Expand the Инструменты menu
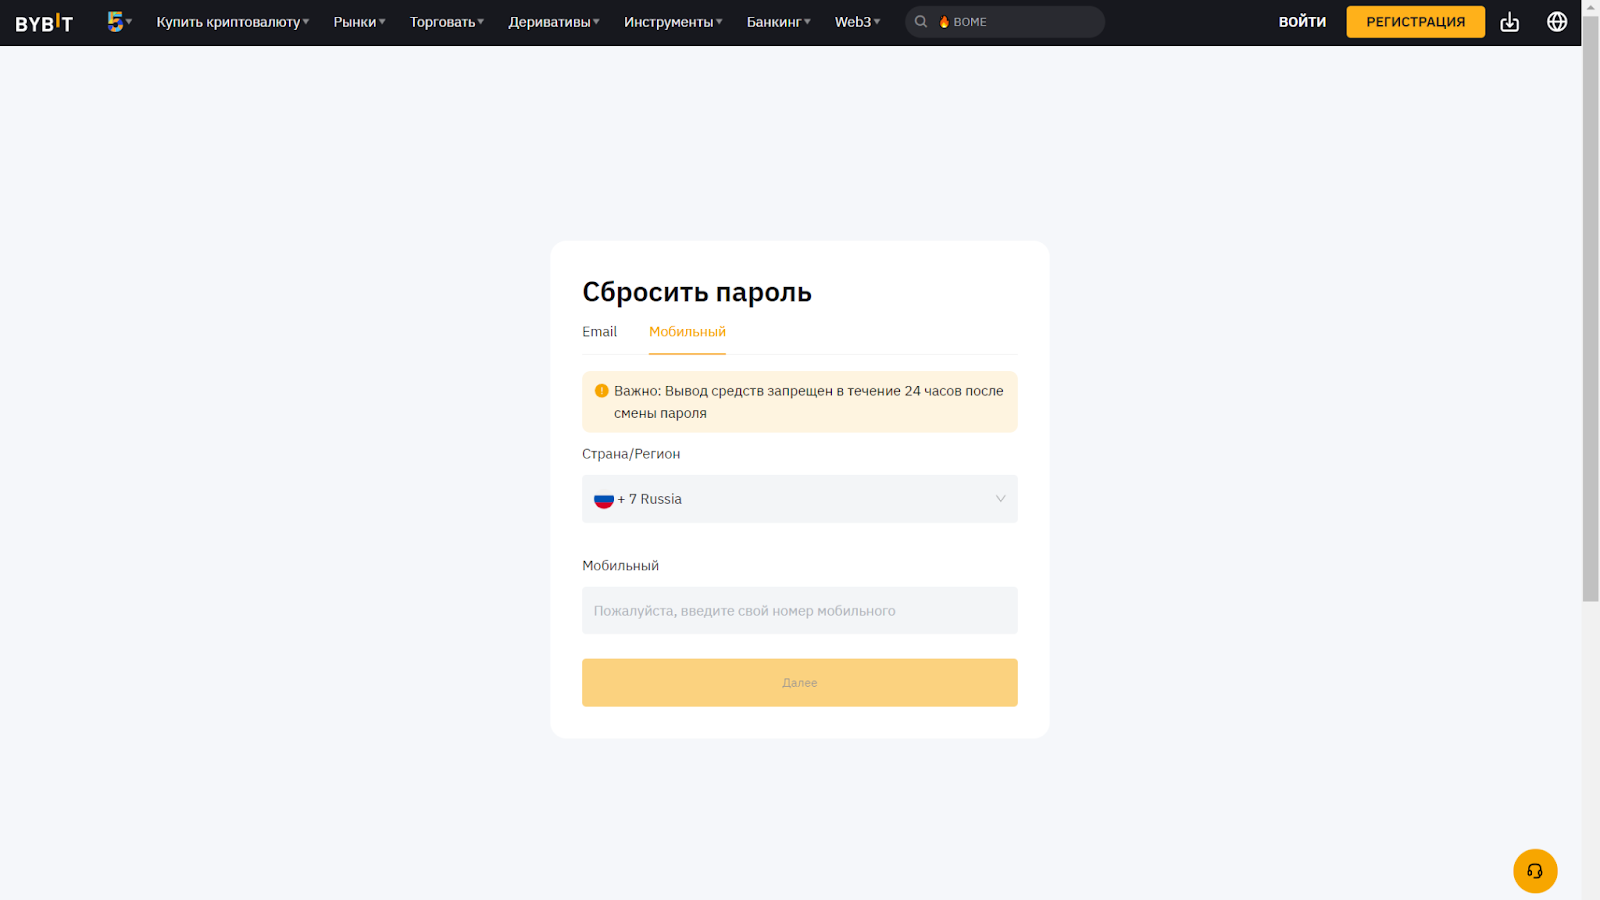 673,22
